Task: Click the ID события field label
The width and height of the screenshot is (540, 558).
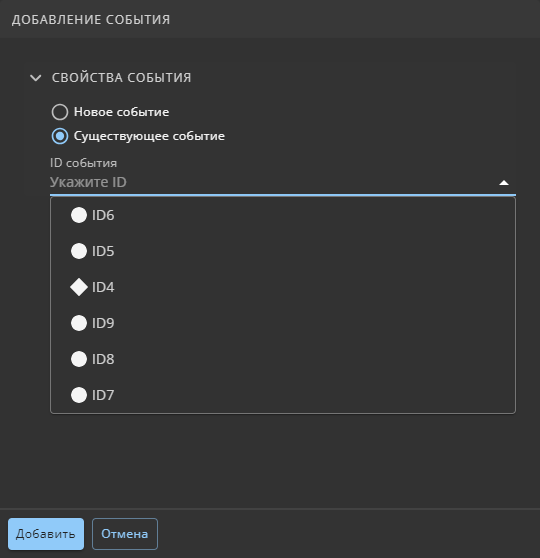Action: point(83,163)
